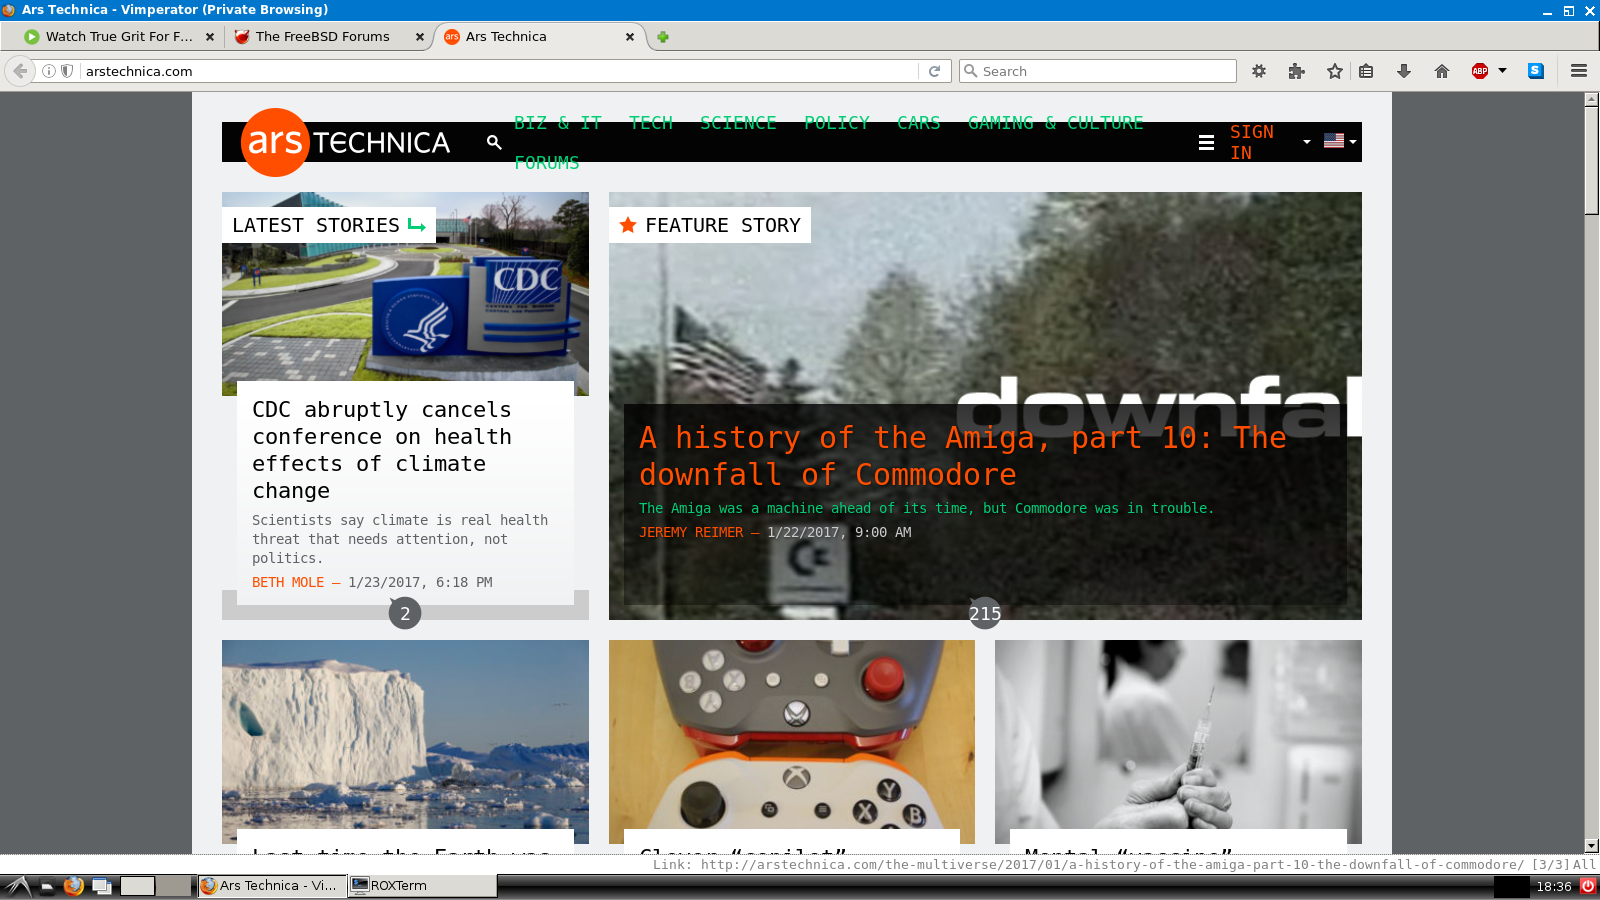This screenshot has width=1600, height=900.
Task: Click the LATEST STORIES label
Action: [329, 225]
